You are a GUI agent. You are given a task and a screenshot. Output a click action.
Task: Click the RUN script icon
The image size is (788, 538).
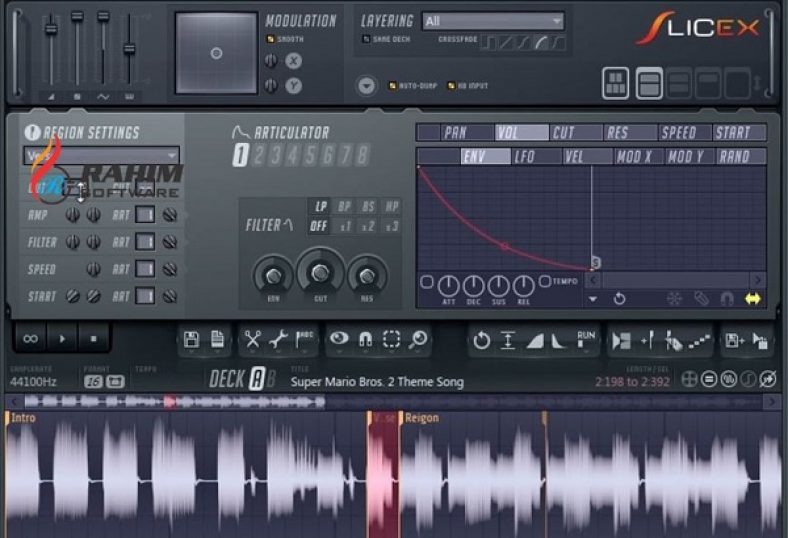click(586, 340)
